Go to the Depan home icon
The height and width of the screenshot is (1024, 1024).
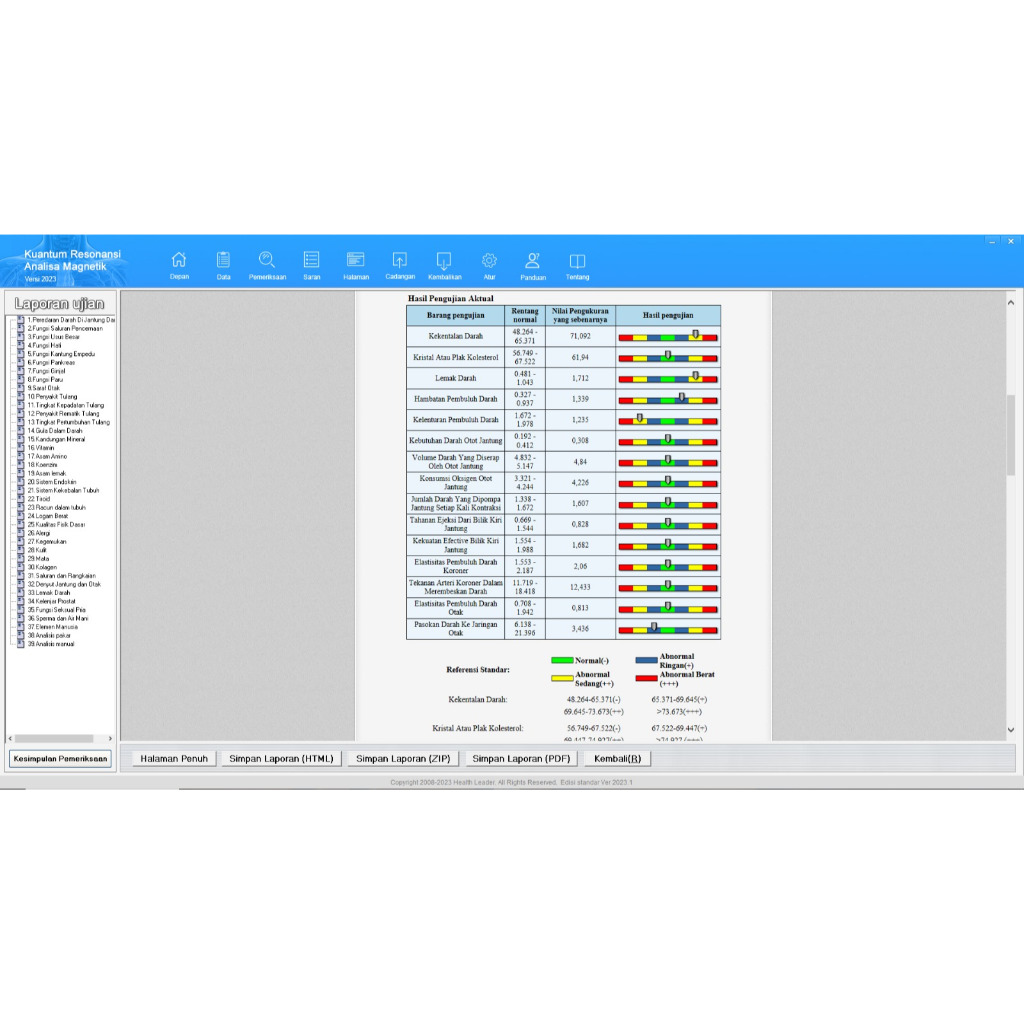[x=179, y=260]
